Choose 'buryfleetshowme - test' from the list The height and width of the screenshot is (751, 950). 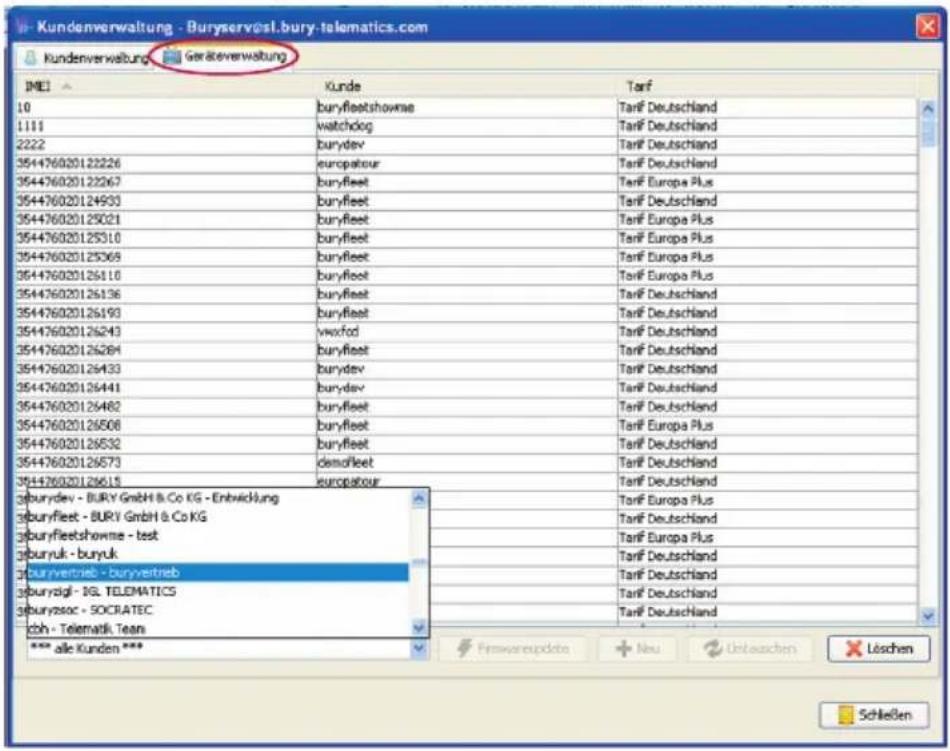click(x=218, y=535)
